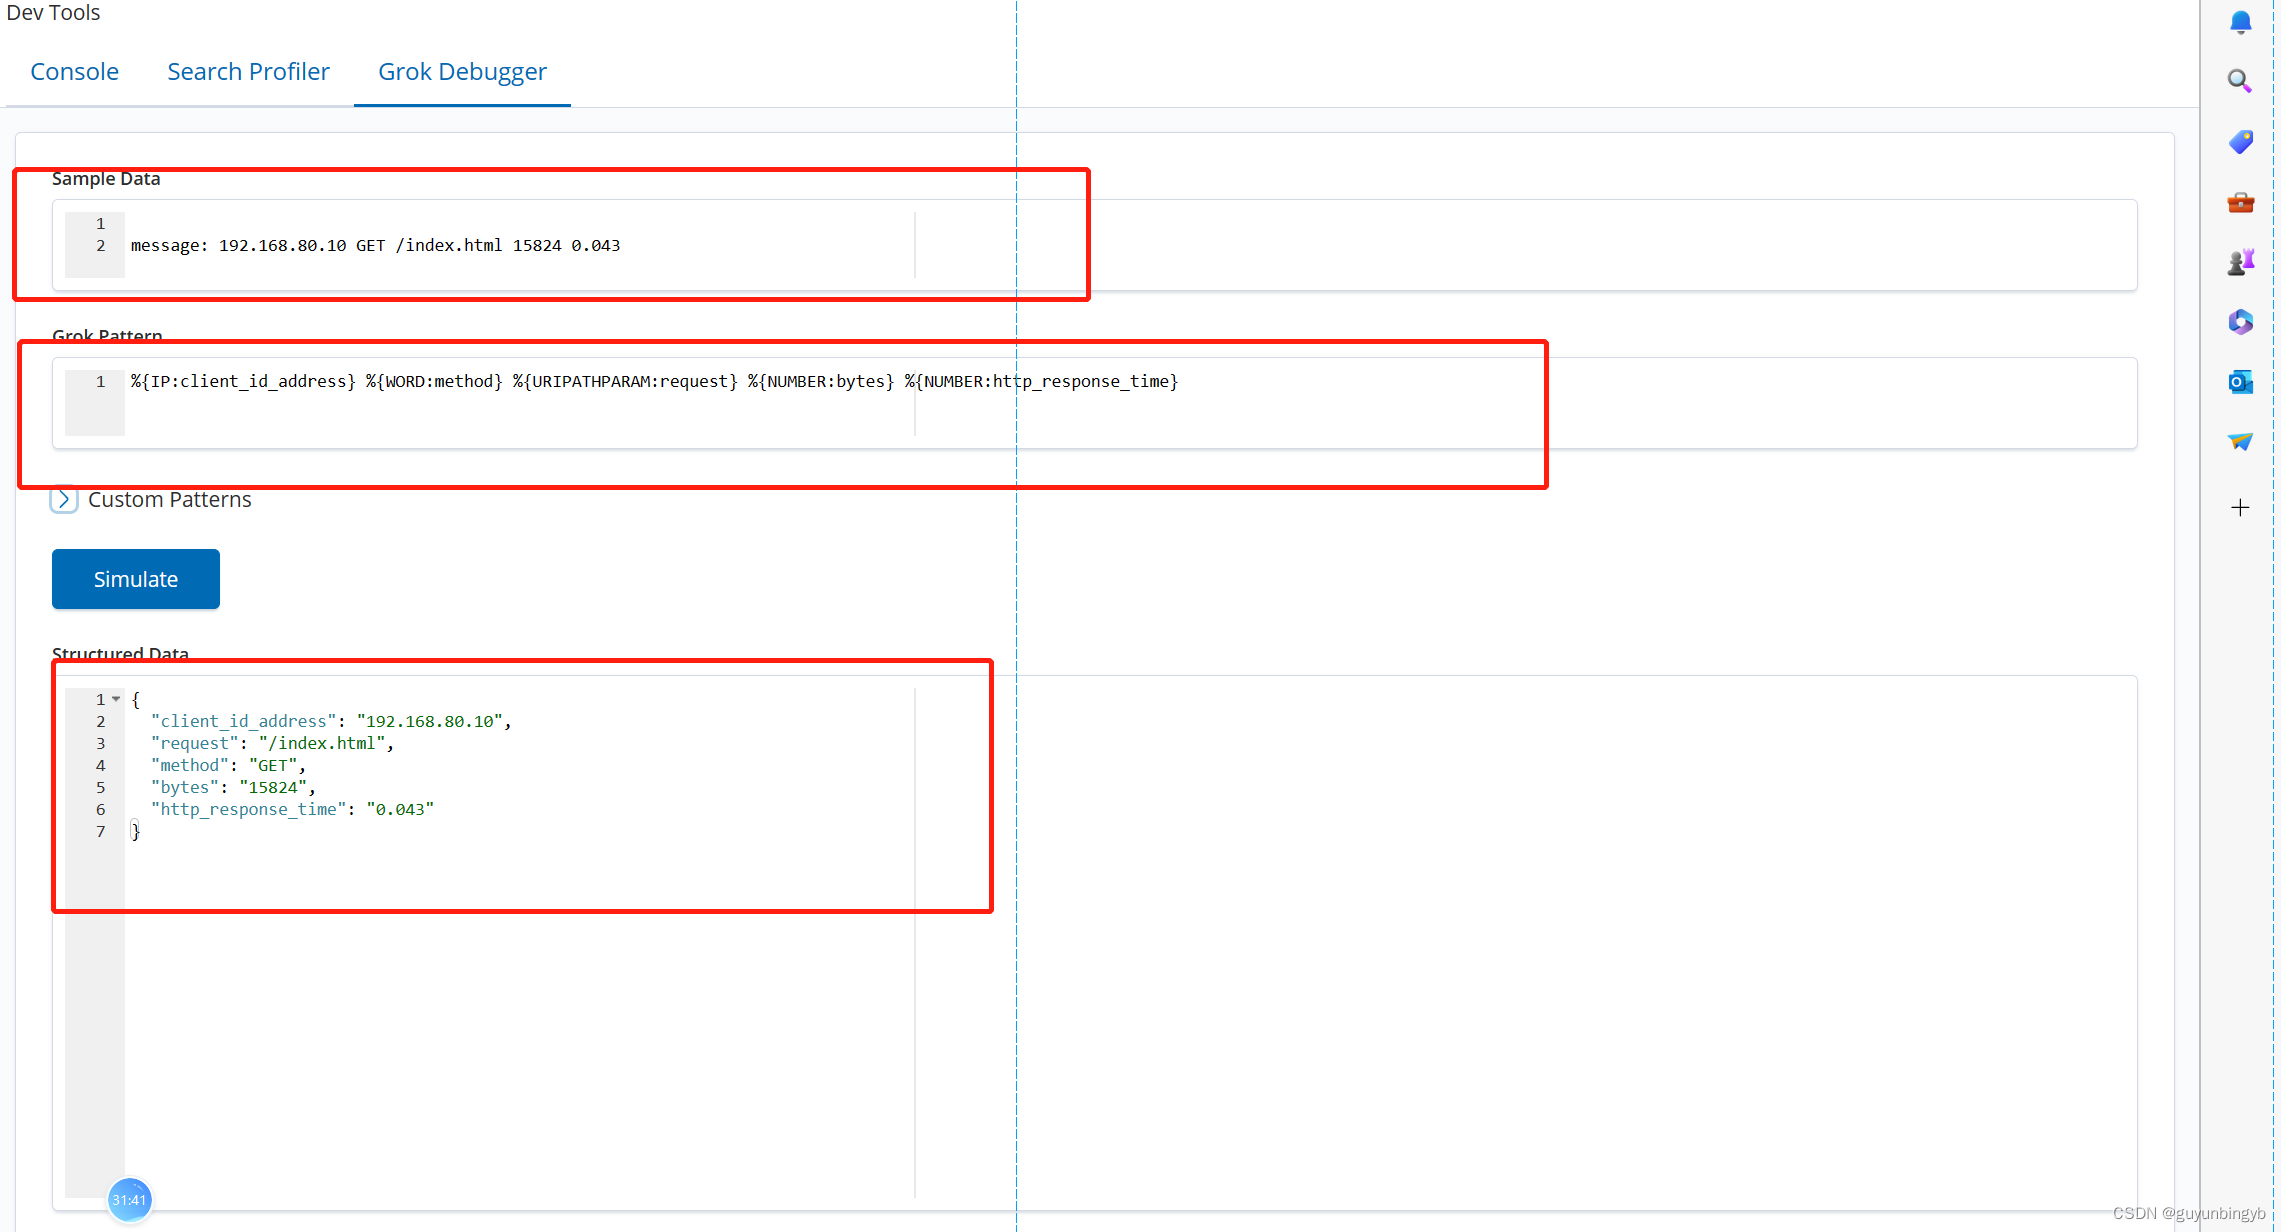This screenshot has height=1232, width=2281.
Task: Click the notification bell sidebar icon
Action: pyautogui.click(x=2240, y=22)
